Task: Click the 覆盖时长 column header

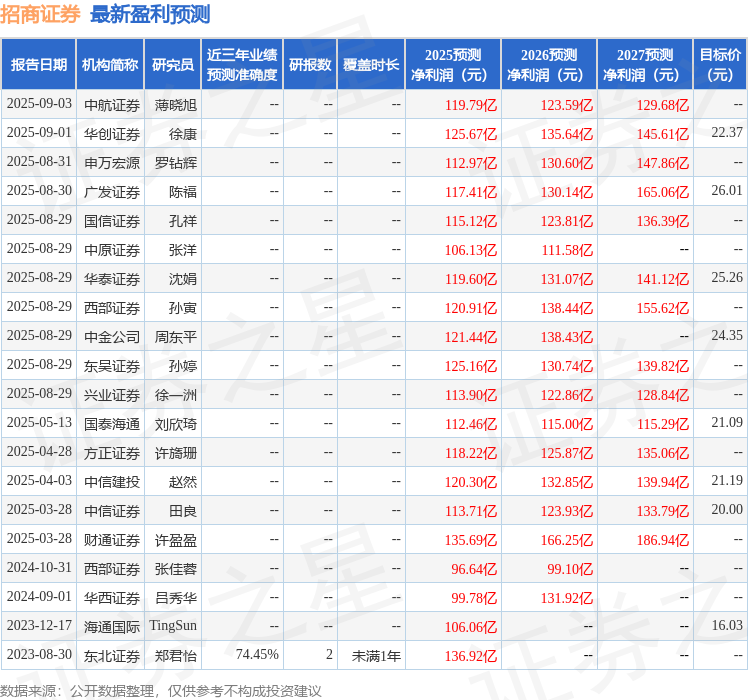Action: (x=371, y=64)
